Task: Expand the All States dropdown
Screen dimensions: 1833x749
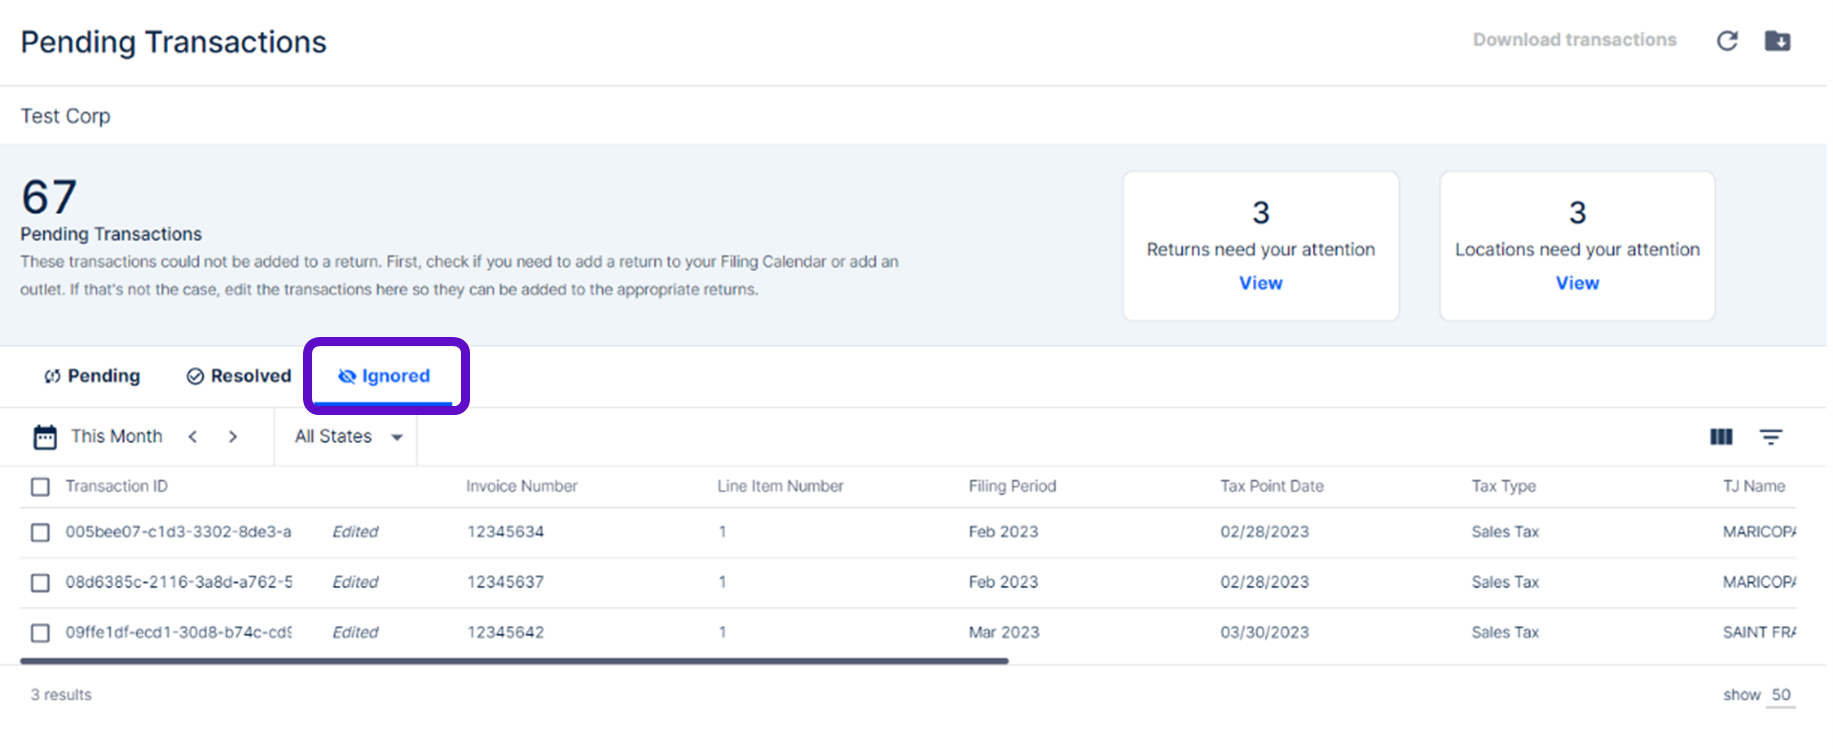Action: 347,437
